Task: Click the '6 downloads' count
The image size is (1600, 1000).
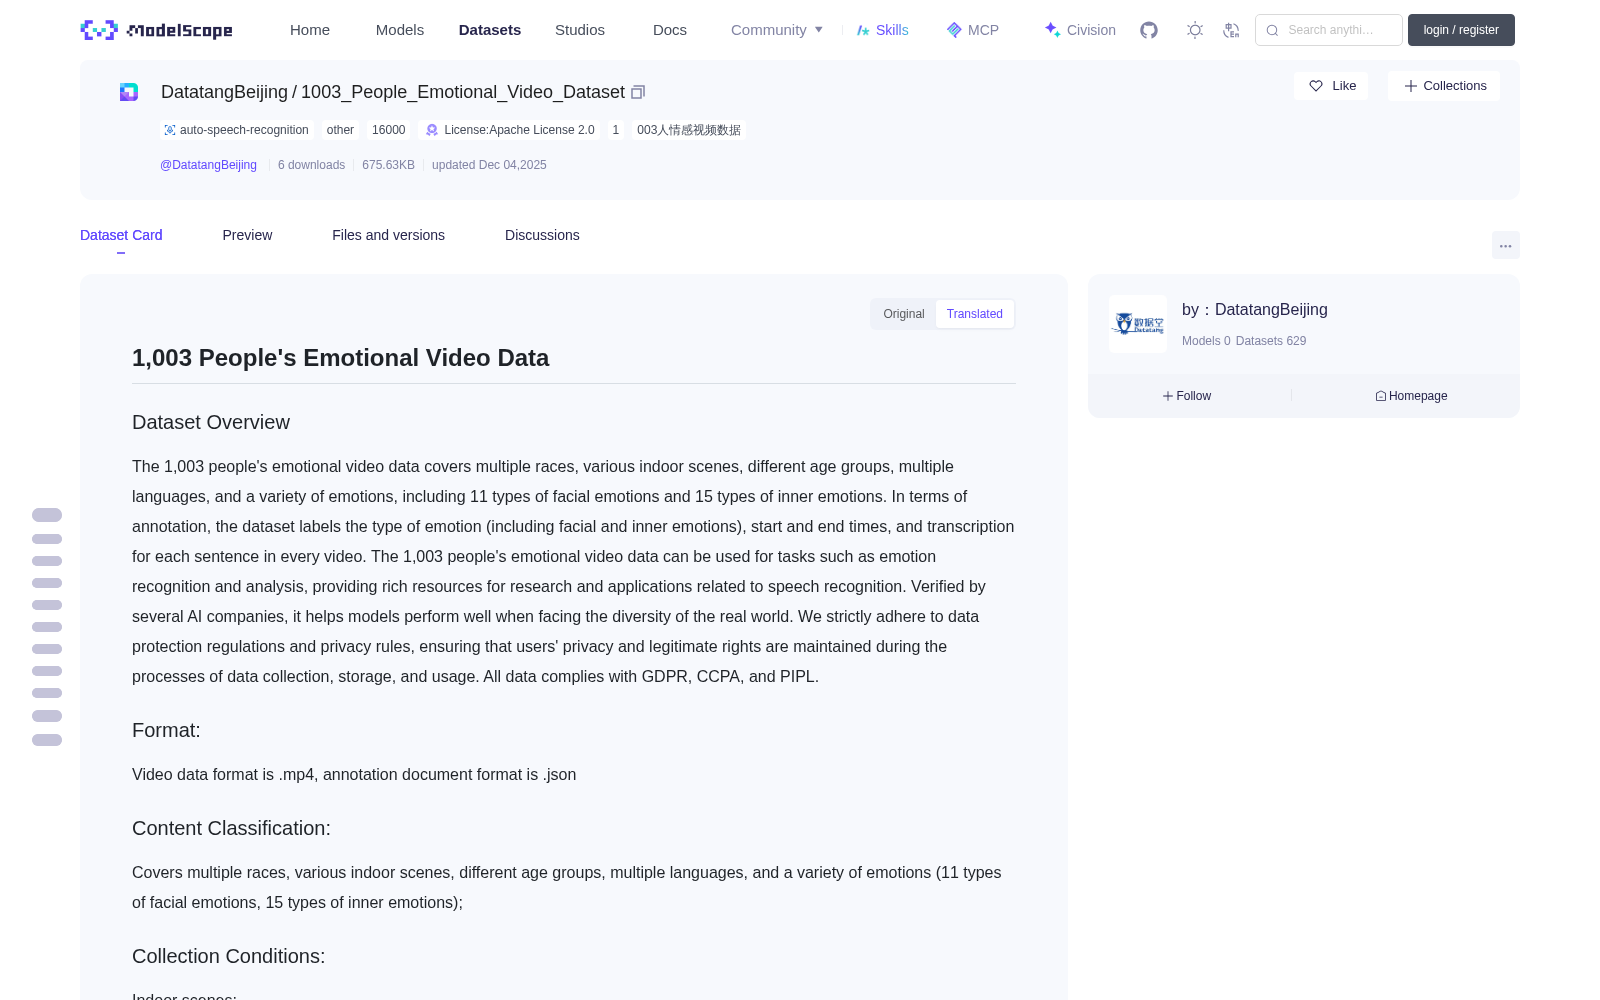Action: tap(311, 165)
